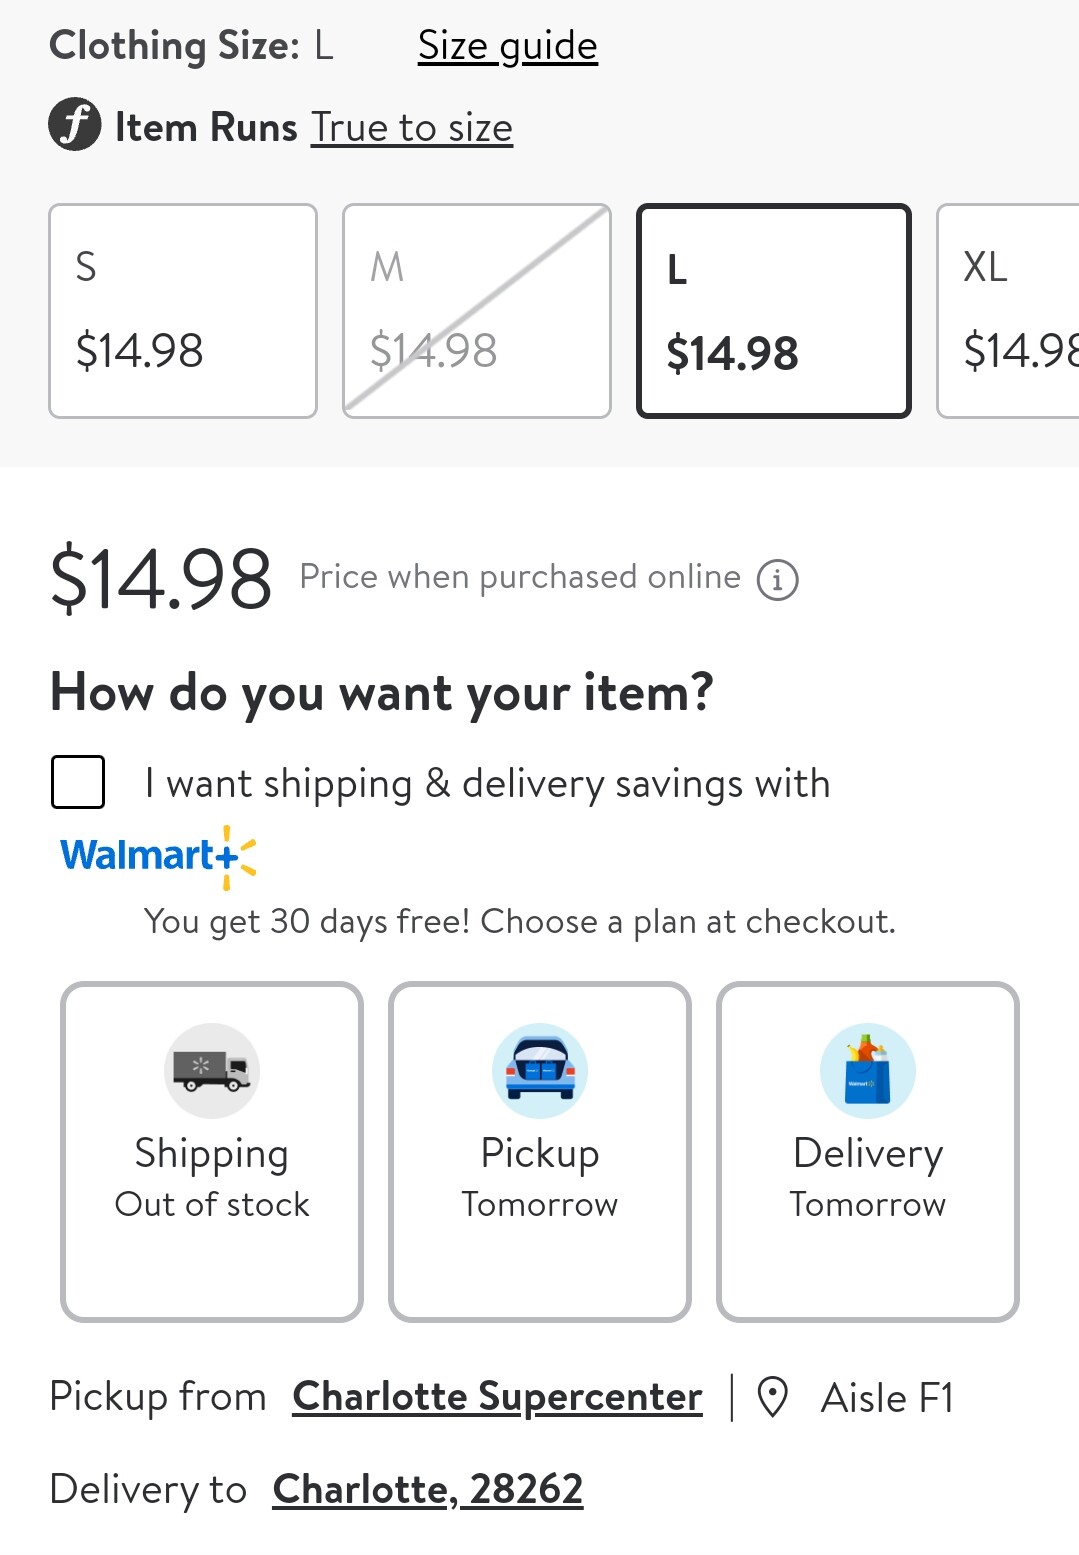Click the shipping truck icon
The width and height of the screenshot is (1079, 1555).
(x=212, y=1070)
